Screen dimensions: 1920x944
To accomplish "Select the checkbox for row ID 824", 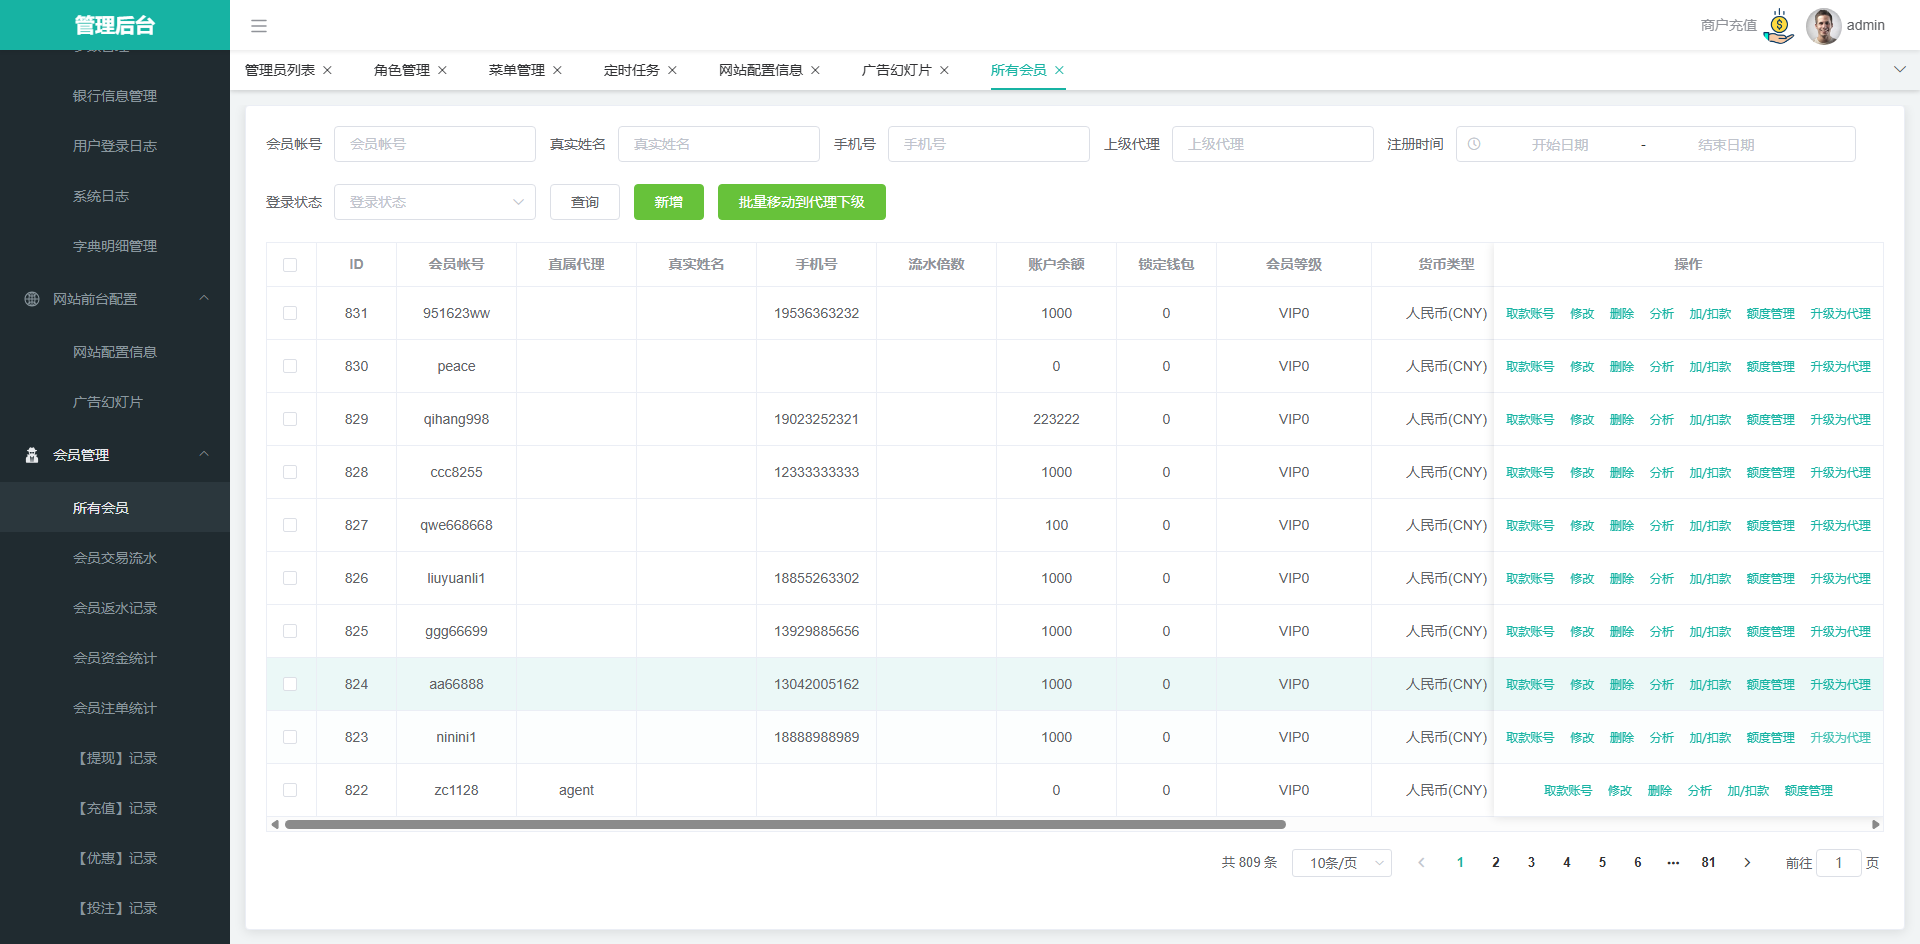I will 290,684.
